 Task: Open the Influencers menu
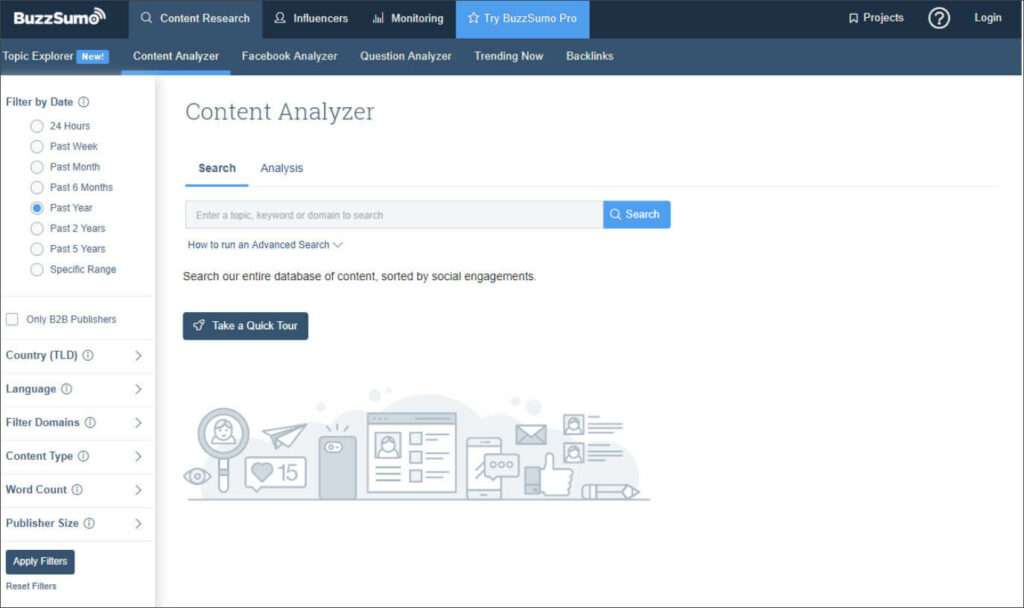(x=311, y=18)
